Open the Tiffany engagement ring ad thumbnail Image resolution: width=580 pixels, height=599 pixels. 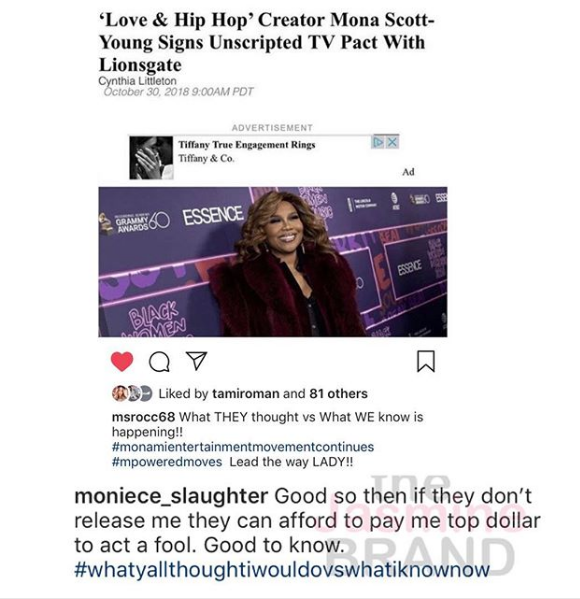tap(151, 158)
